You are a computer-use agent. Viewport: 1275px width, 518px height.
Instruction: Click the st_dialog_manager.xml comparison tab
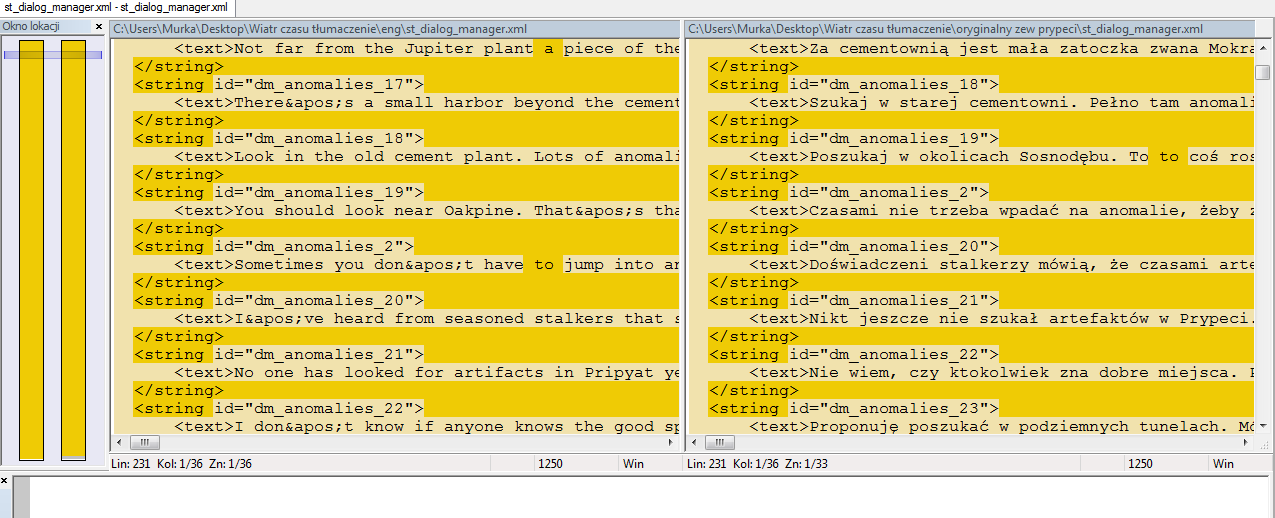coord(117,7)
